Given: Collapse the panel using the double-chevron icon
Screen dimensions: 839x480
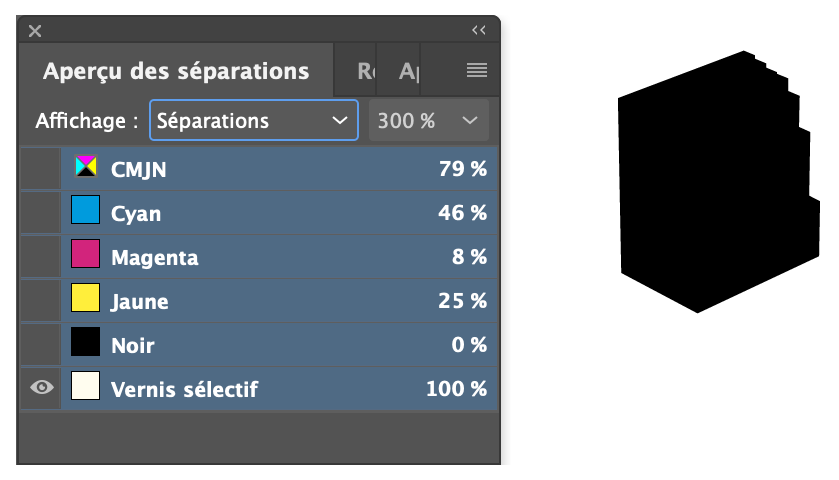Looking at the screenshot, I should coord(479,31).
